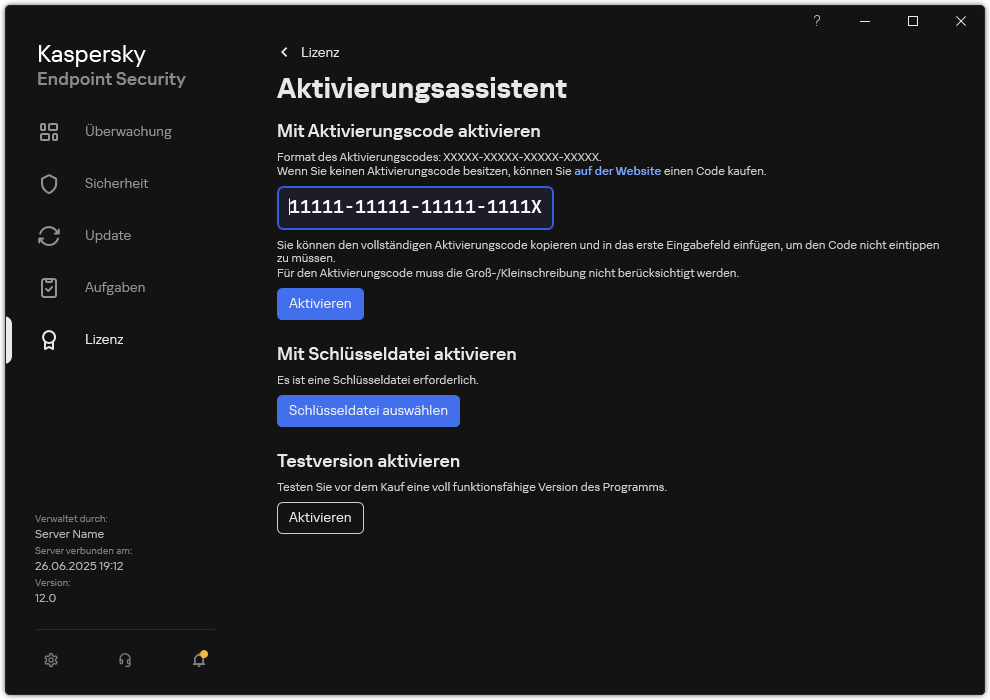990x700 pixels.
Task: Open application settings via the gear icon
Action: [51, 660]
